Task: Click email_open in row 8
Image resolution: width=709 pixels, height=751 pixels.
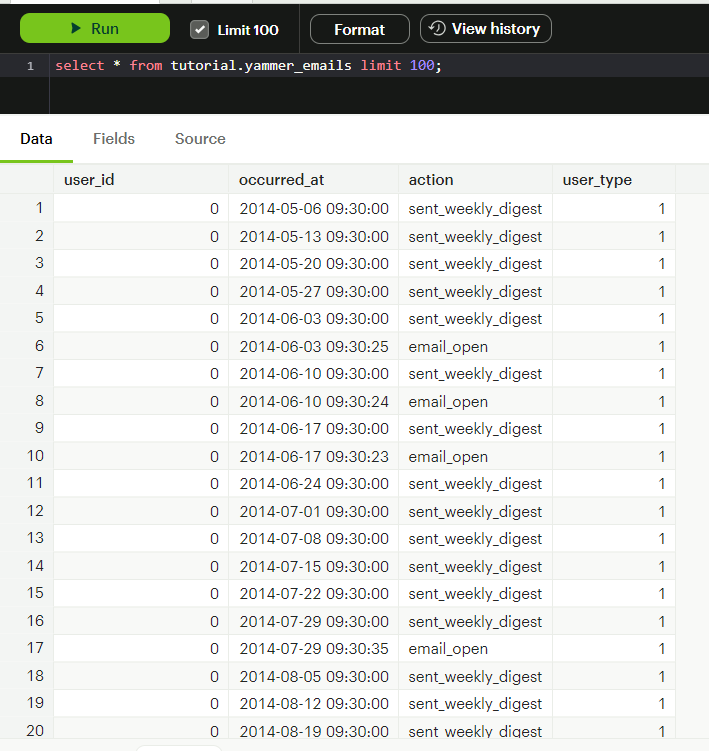Action: pos(448,402)
